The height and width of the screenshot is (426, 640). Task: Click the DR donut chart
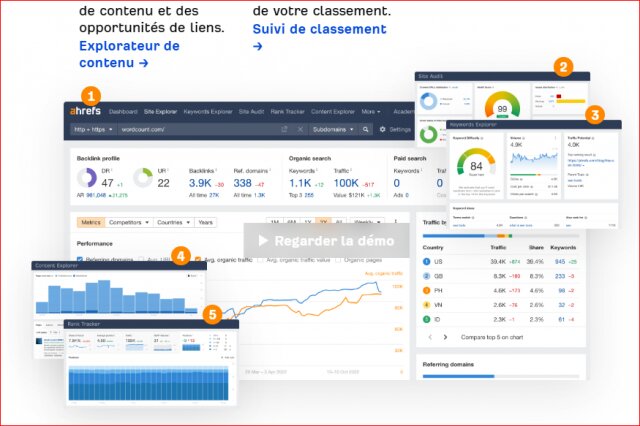(87, 178)
